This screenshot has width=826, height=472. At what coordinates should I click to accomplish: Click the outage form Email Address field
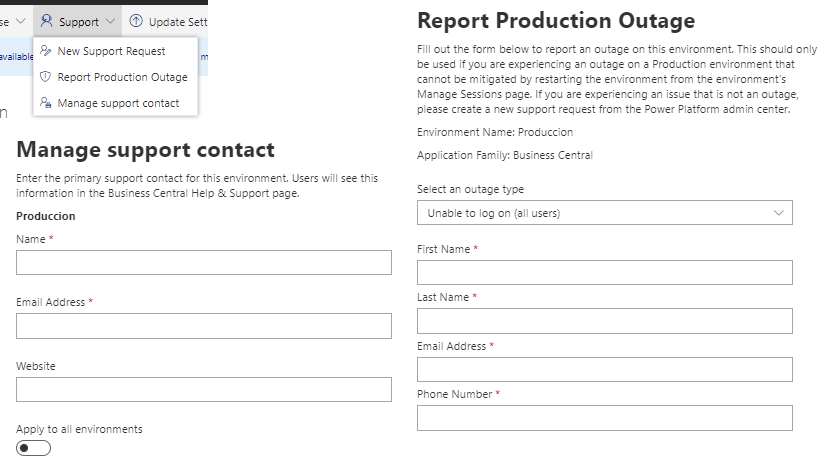[604, 370]
